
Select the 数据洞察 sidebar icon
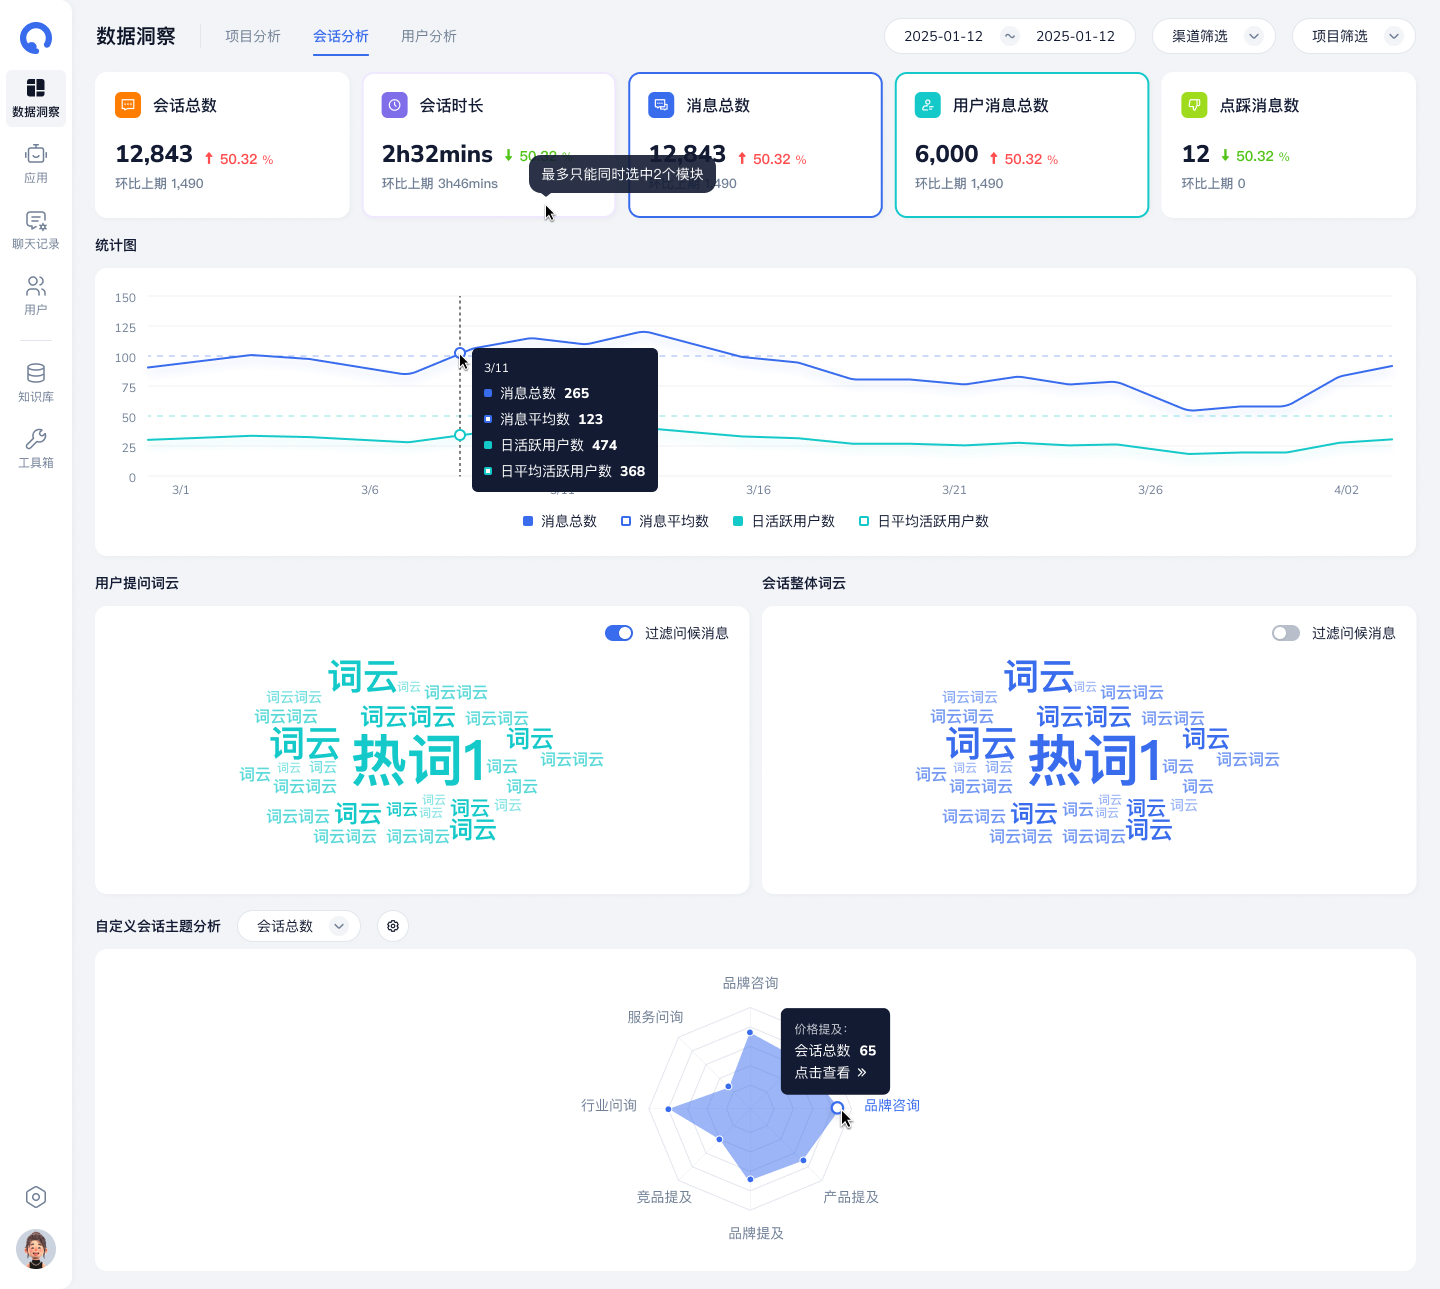click(36, 98)
